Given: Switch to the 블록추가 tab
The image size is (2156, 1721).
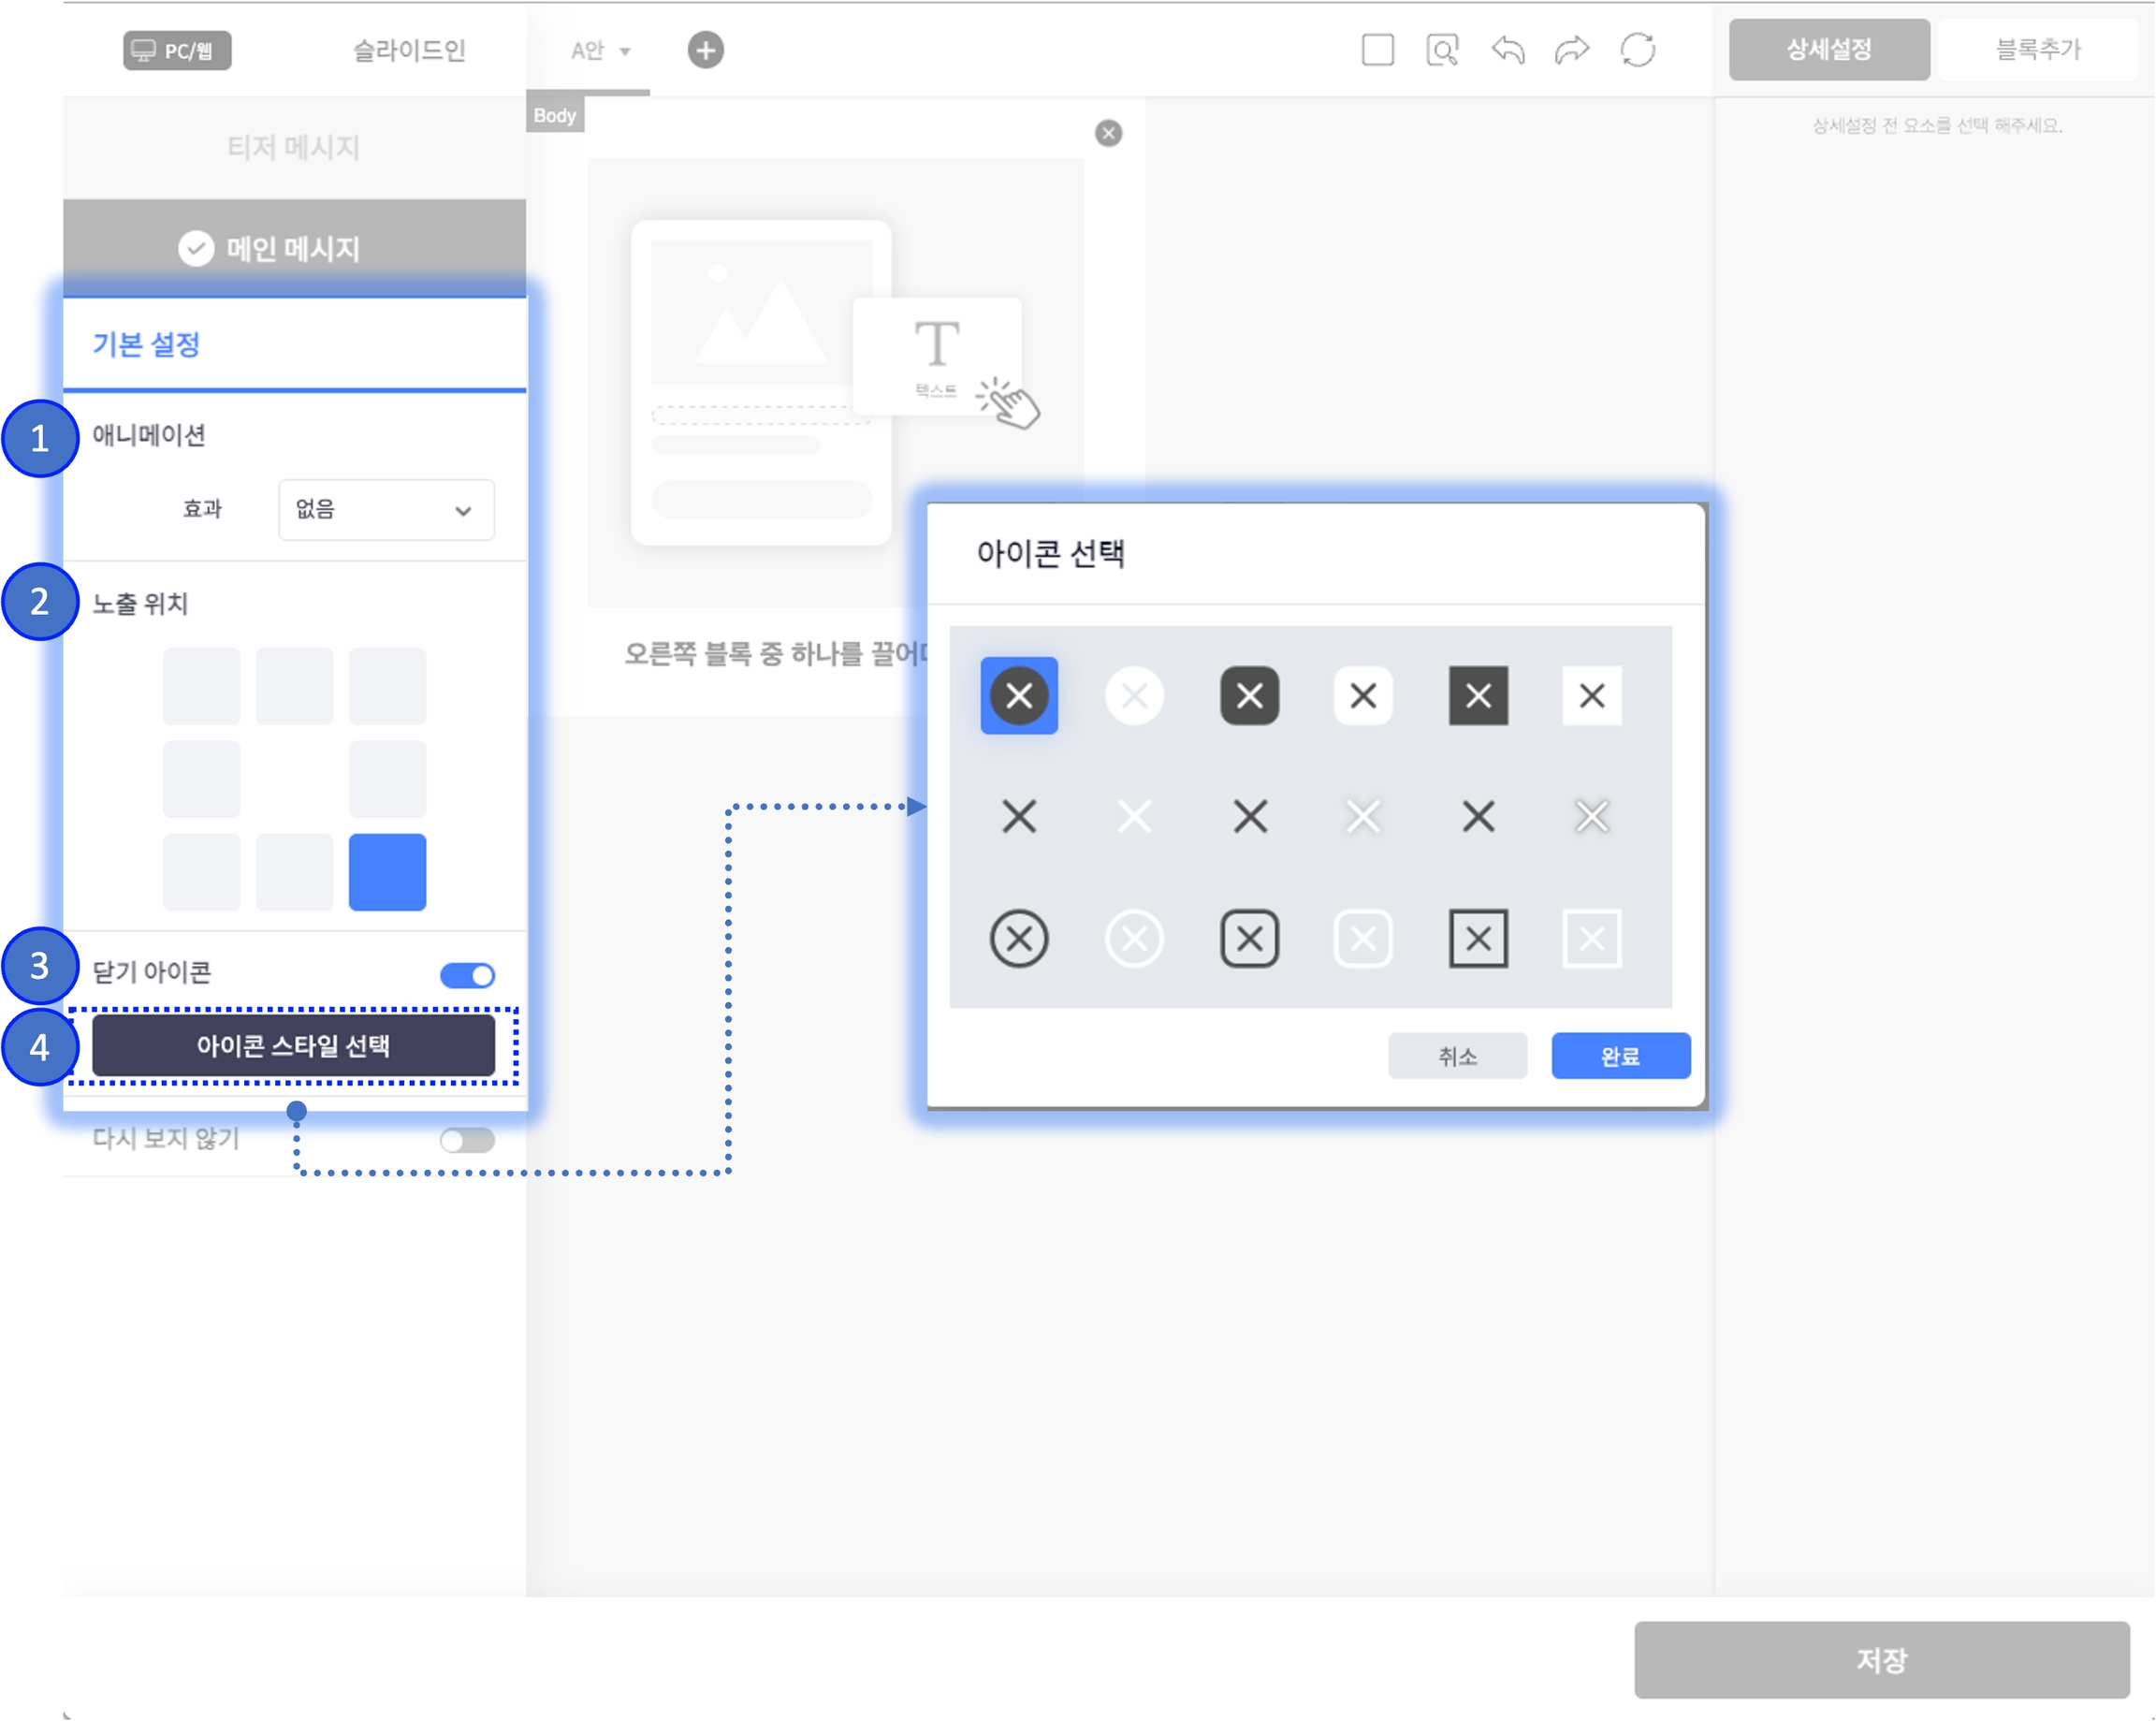Looking at the screenshot, I should [2037, 49].
